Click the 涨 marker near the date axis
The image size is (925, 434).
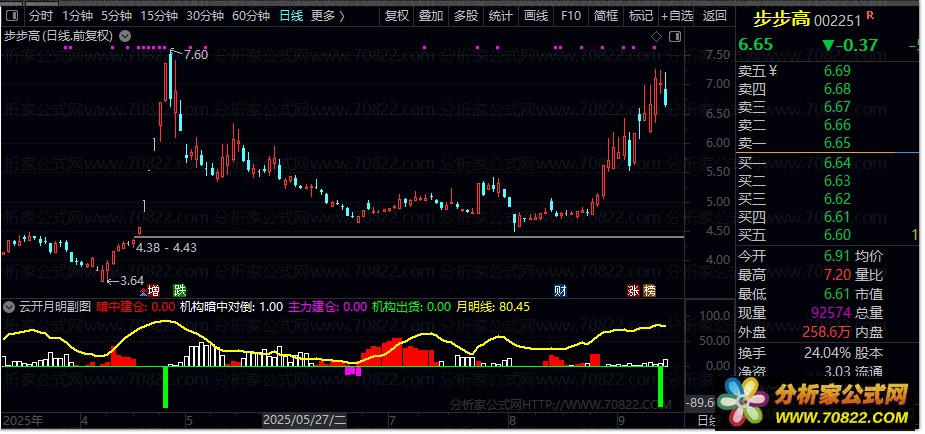click(x=634, y=291)
